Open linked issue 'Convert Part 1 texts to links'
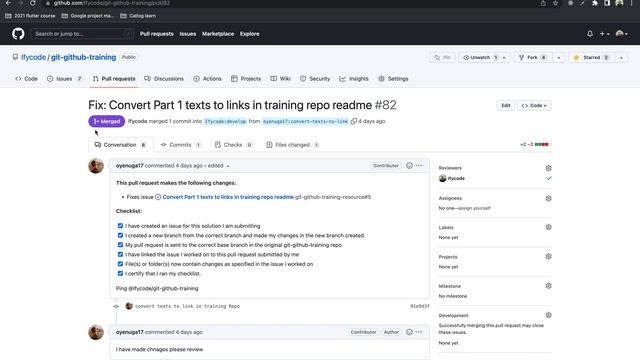 coord(228,197)
